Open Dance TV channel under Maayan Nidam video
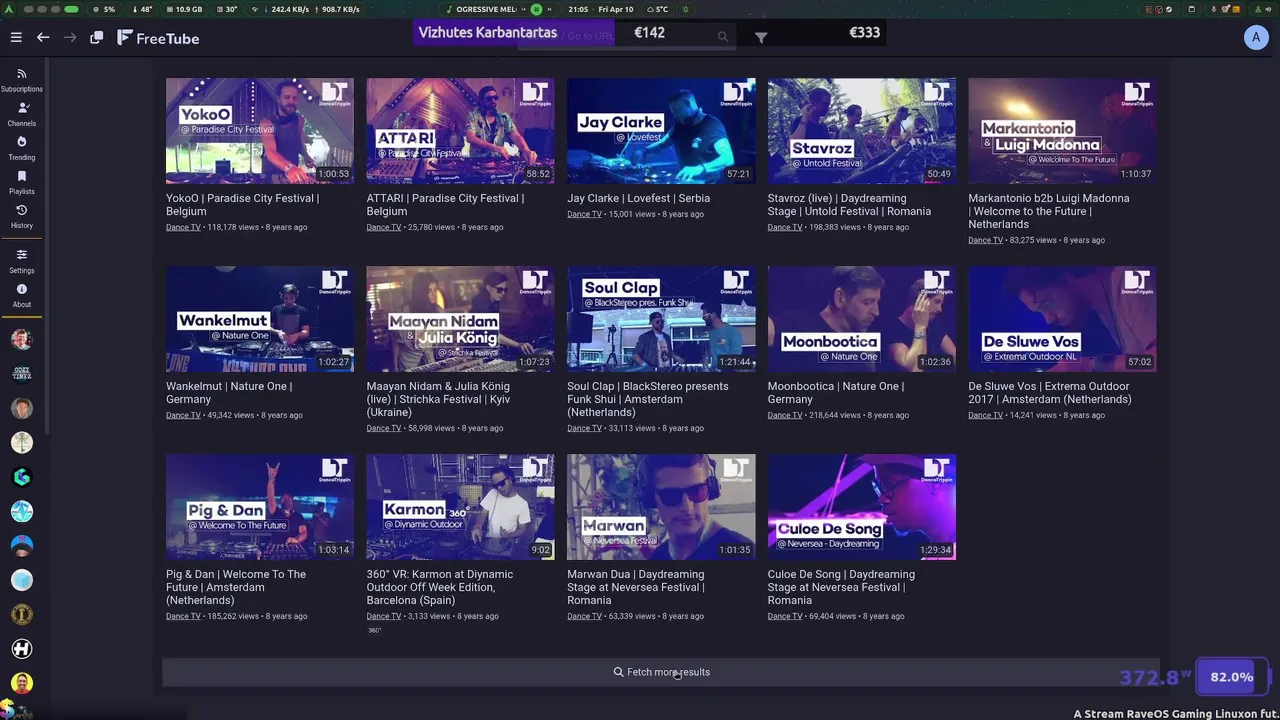The width and height of the screenshot is (1280, 720). pos(384,428)
